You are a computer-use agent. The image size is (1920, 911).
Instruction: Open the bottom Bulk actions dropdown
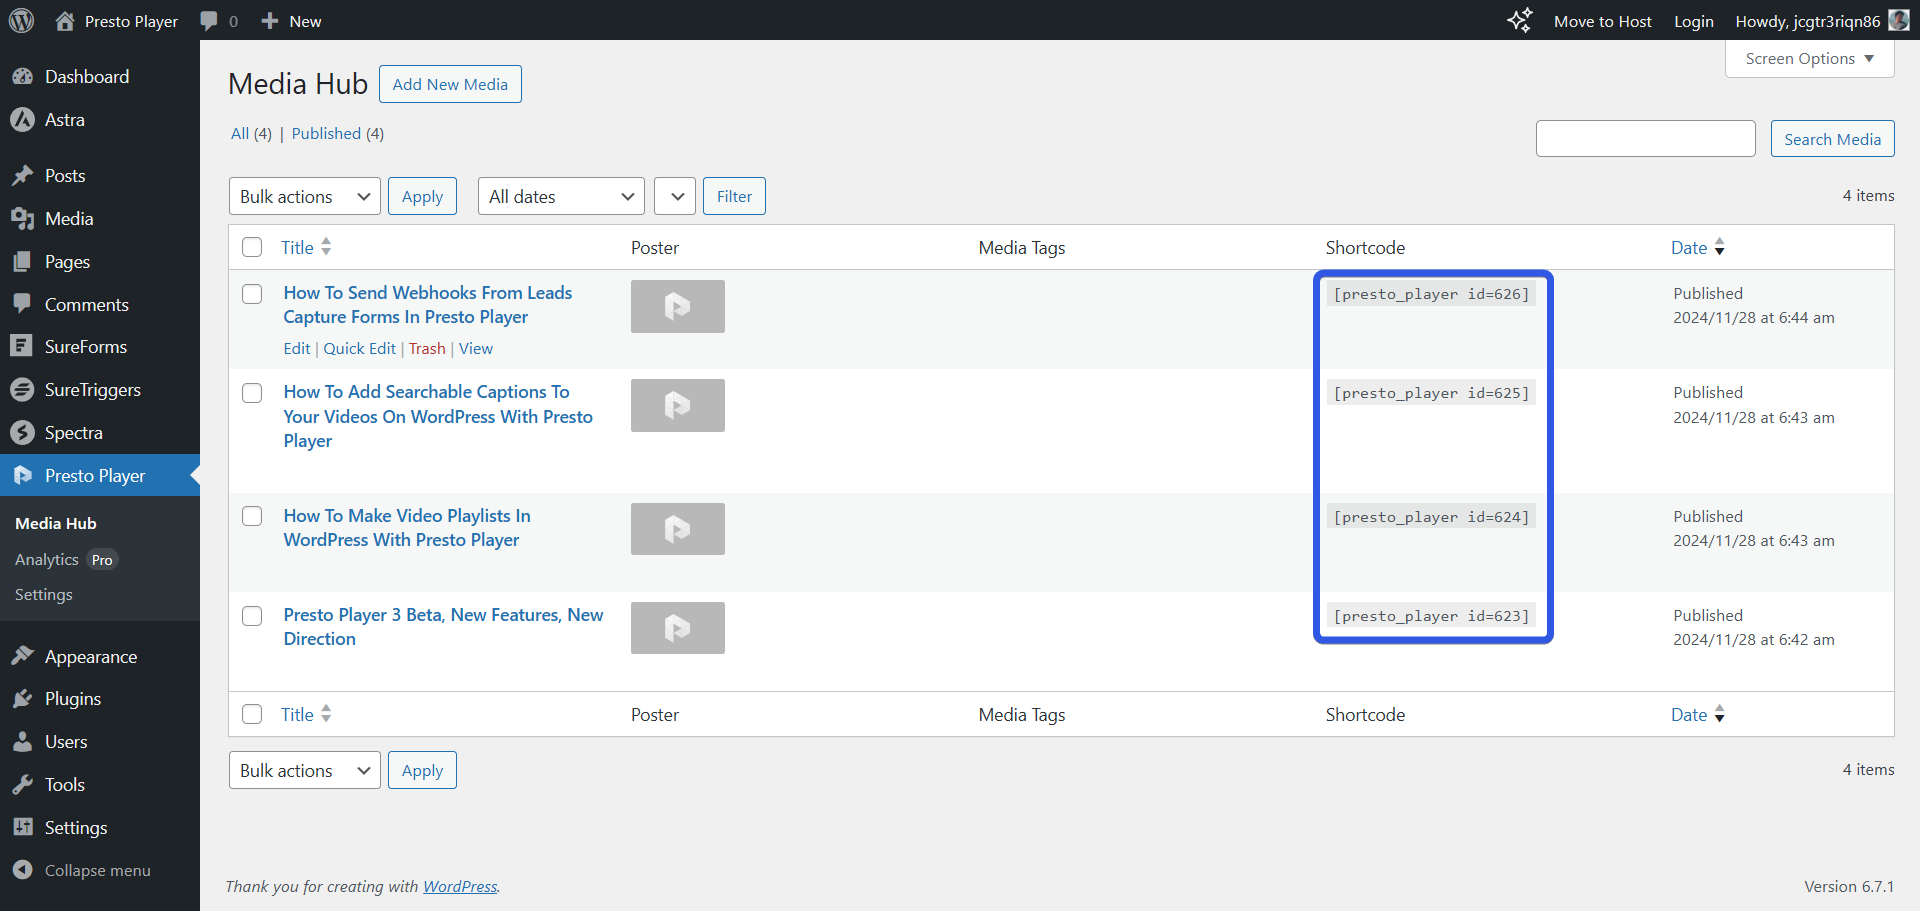pos(304,770)
